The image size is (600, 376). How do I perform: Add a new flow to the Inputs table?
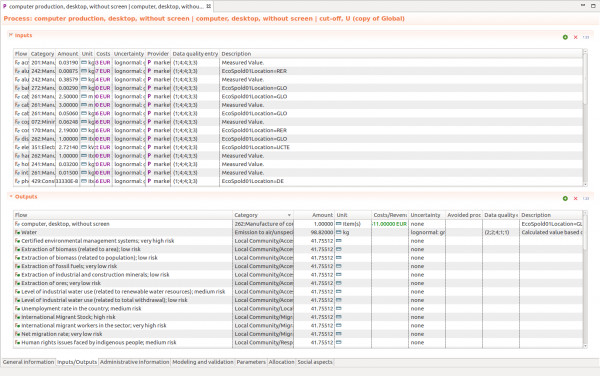coord(565,37)
